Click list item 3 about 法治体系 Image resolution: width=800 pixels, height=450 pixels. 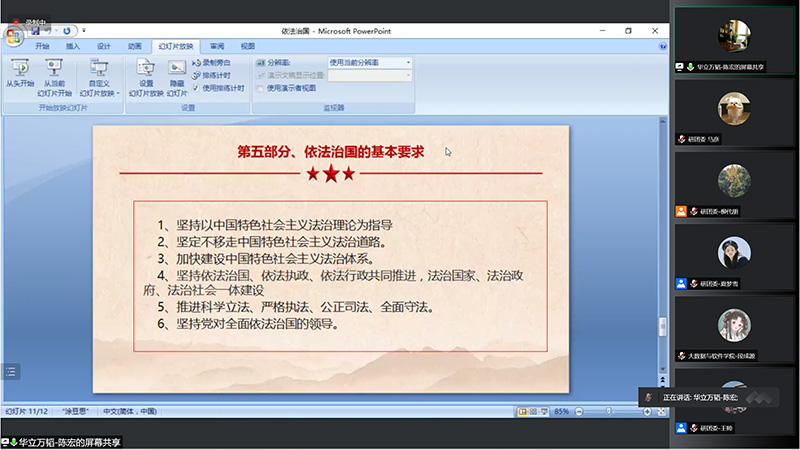click(266, 259)
